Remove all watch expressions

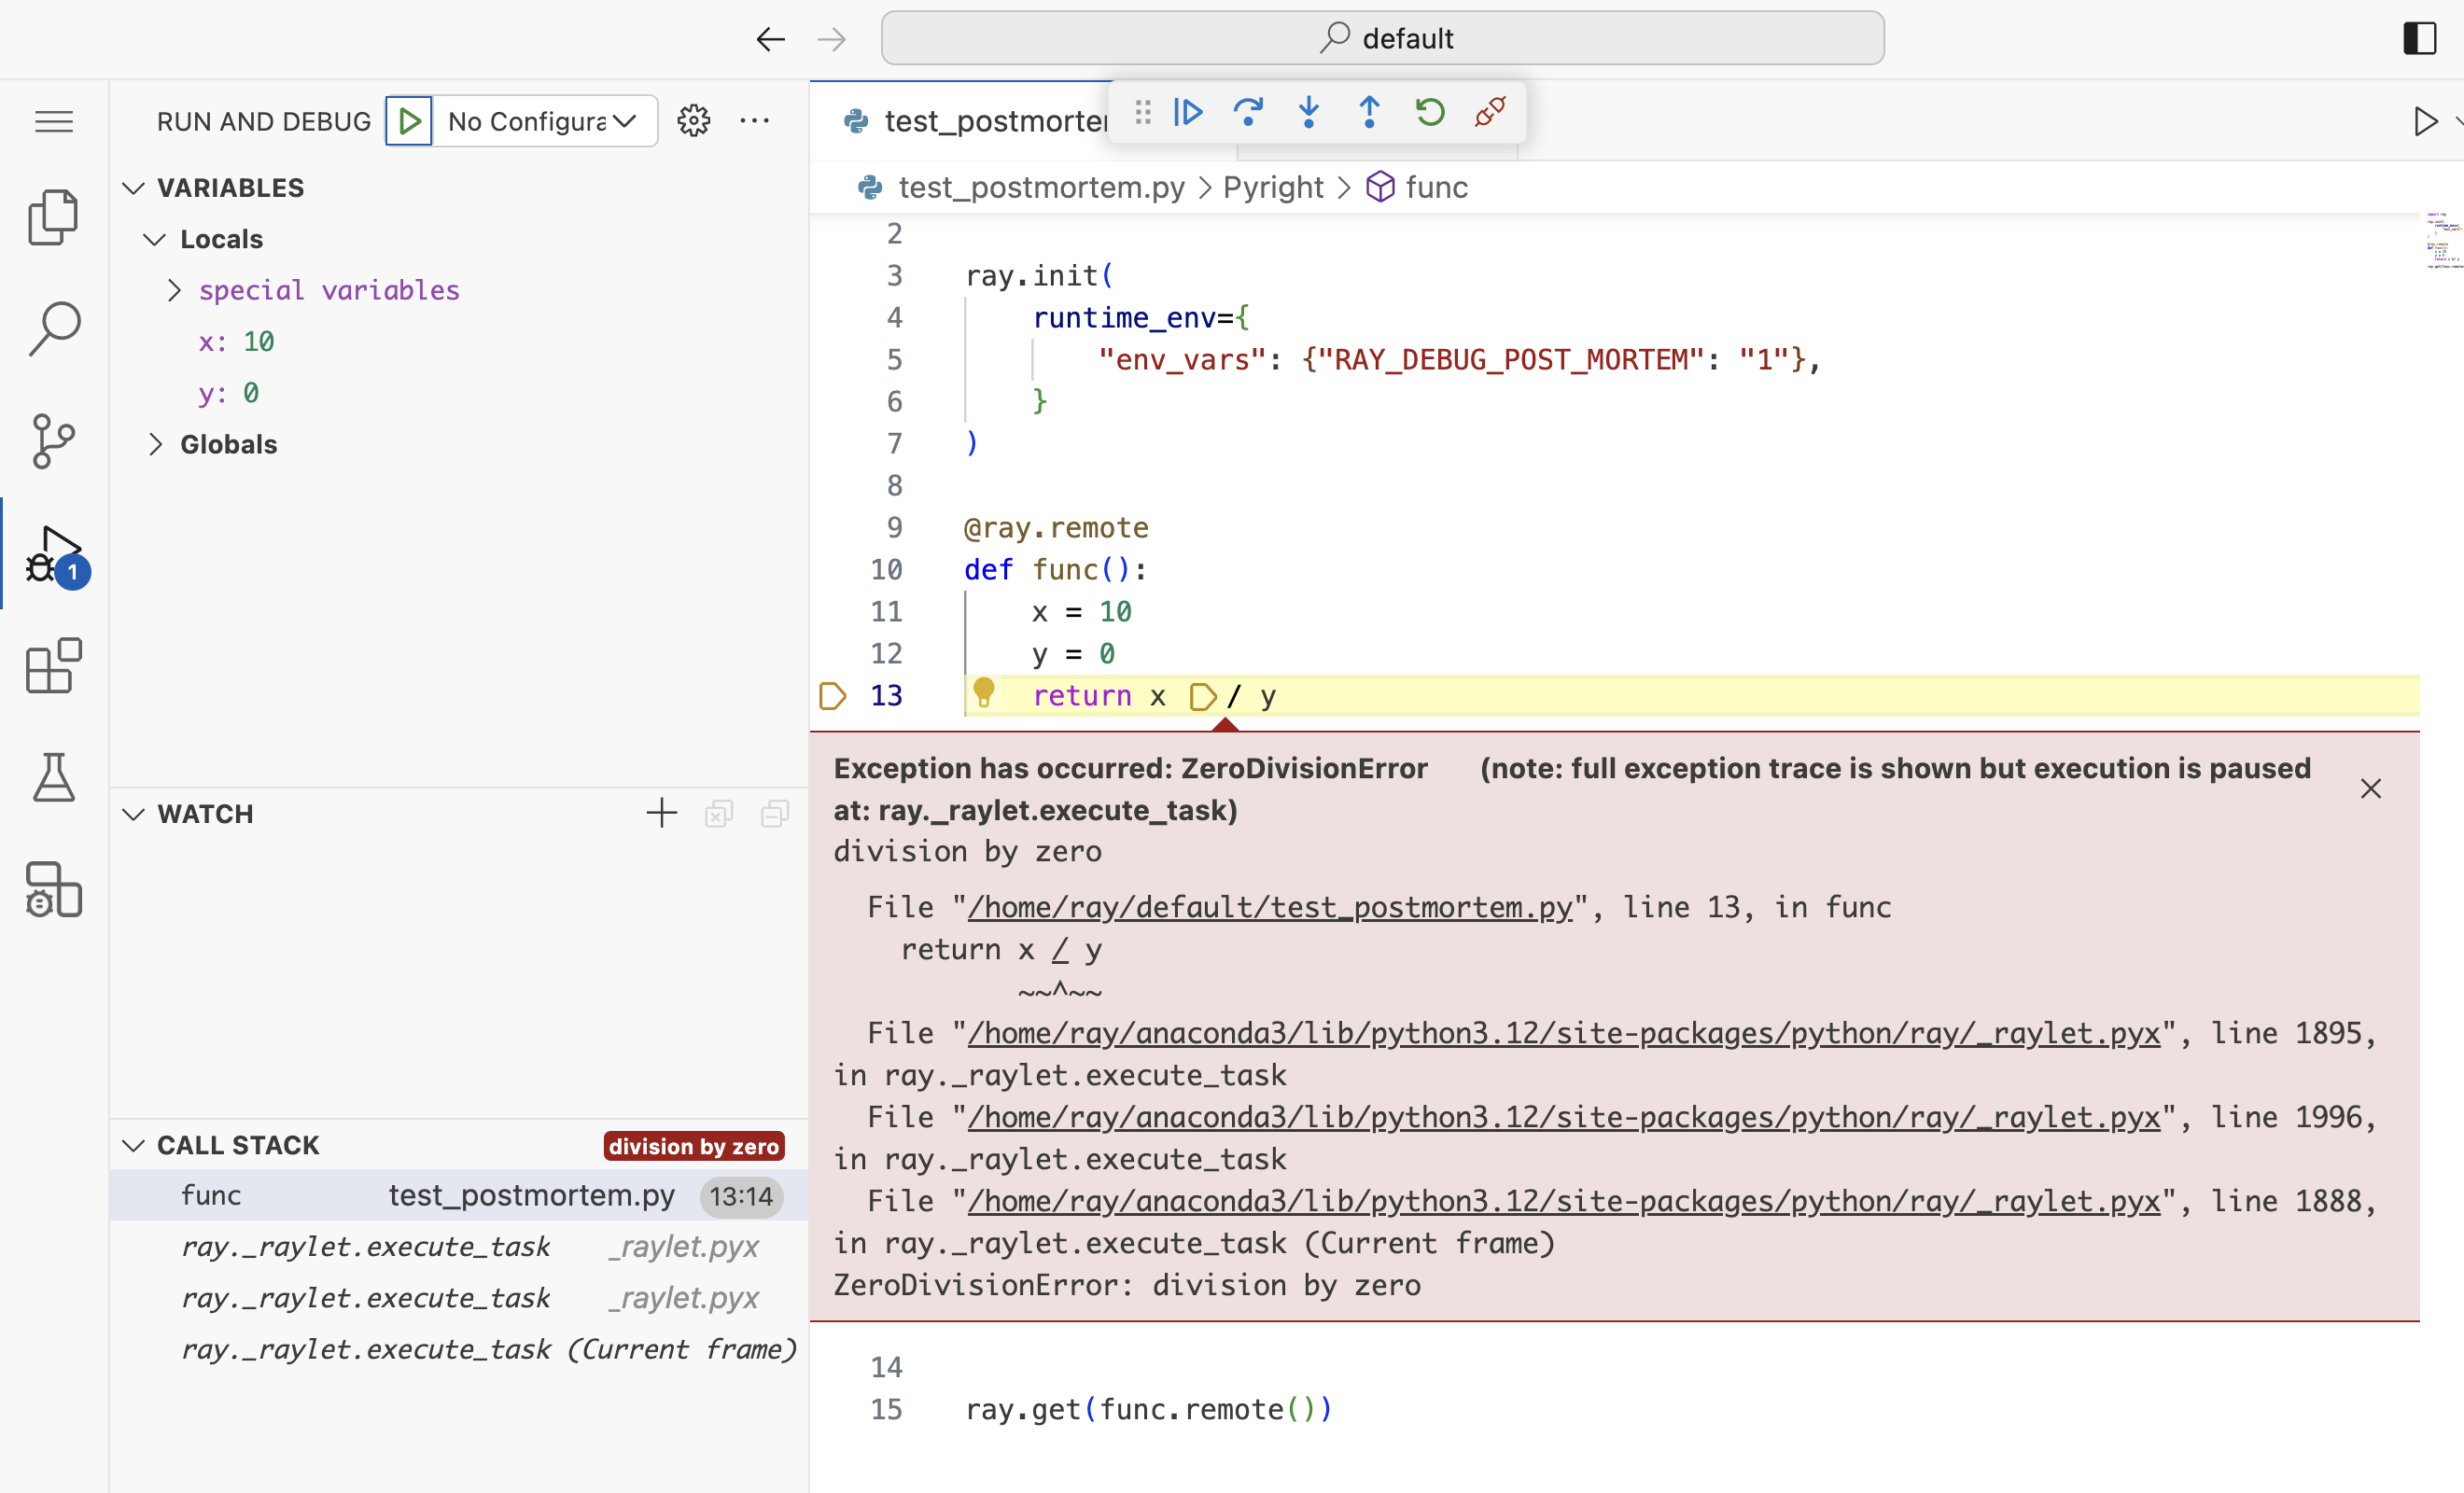point(718,813)
